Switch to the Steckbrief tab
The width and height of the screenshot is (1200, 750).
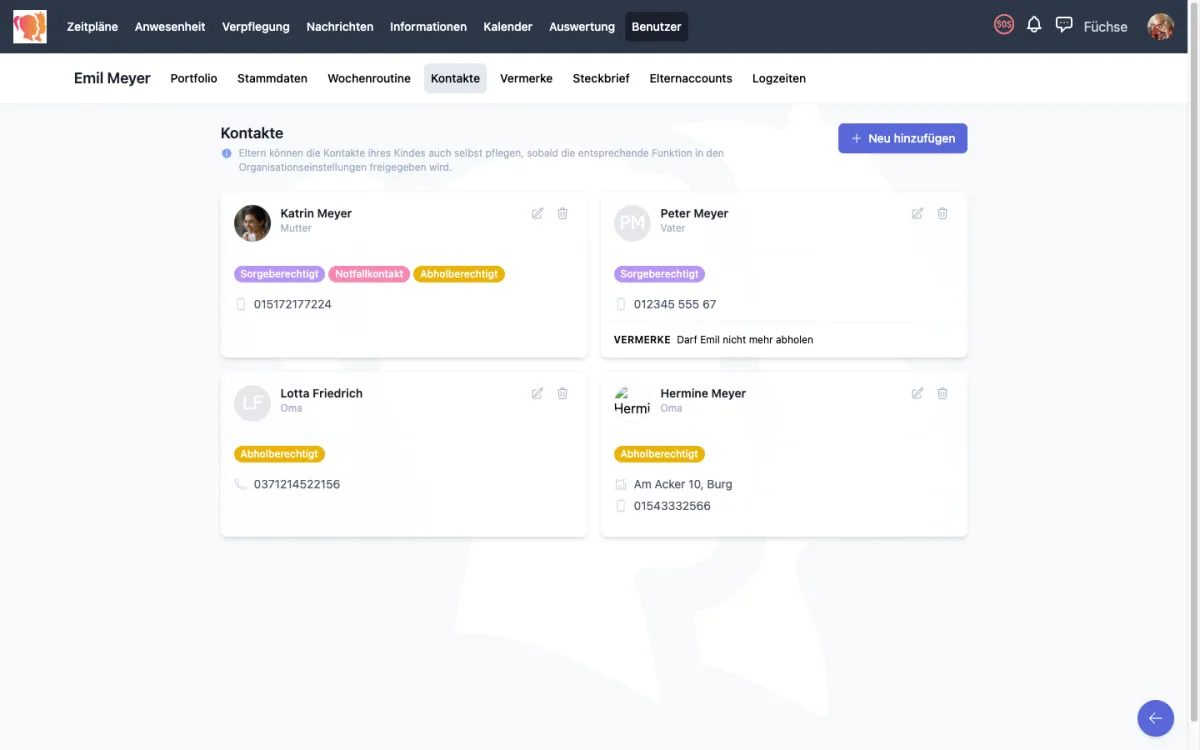pos(601,78)
